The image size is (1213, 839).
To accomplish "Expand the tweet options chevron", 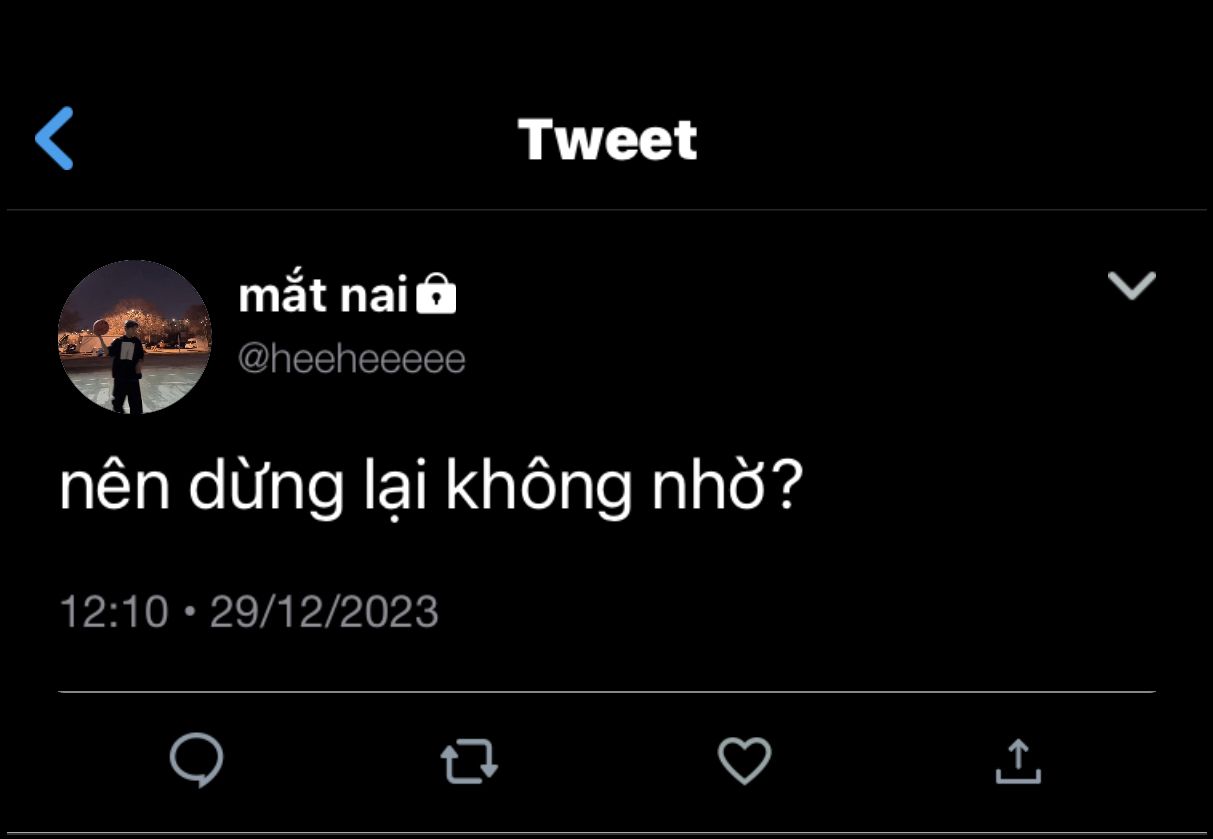I will 1132,286.
